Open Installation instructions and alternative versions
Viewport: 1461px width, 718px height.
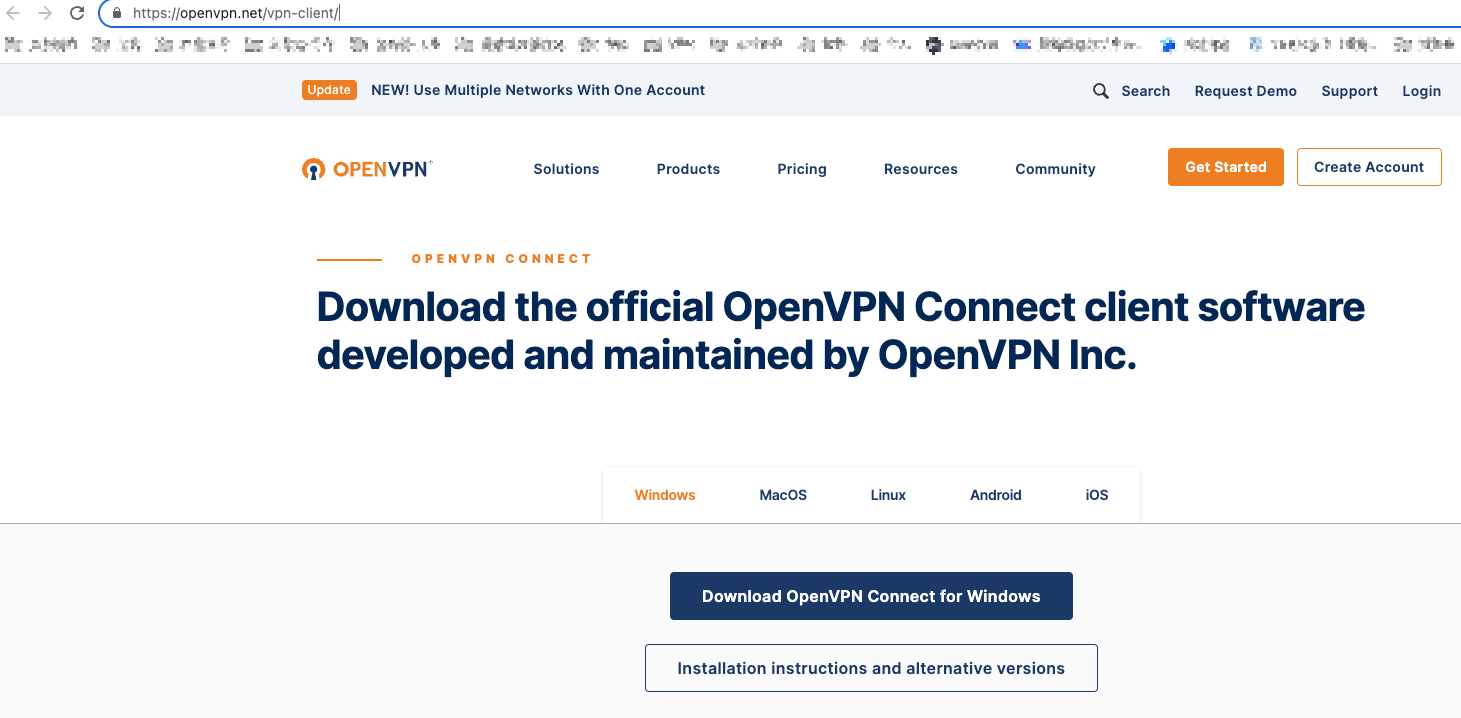click(x=871, y=668)
